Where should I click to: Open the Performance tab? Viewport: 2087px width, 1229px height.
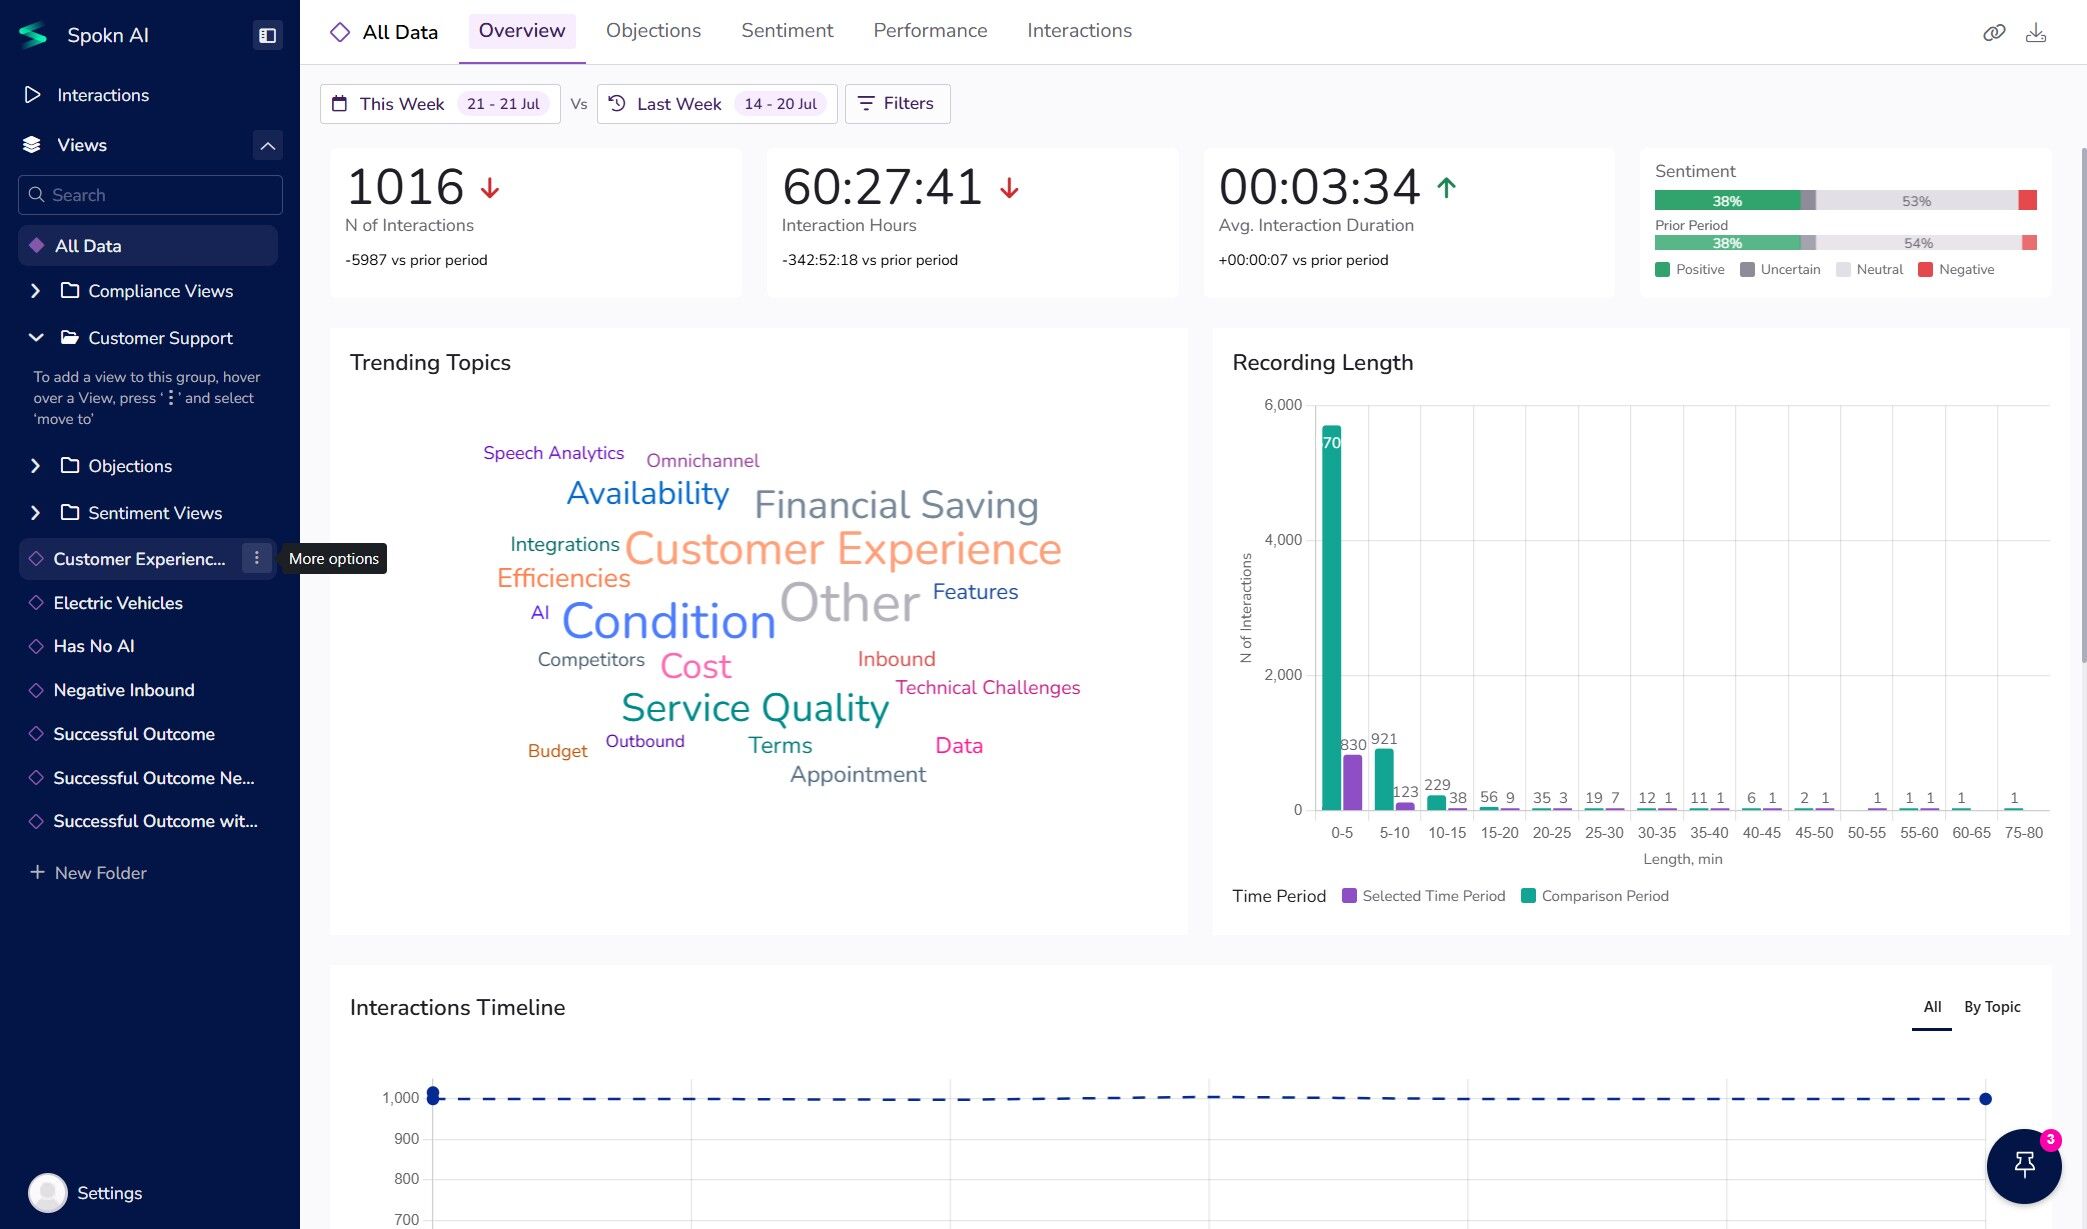pos(929,31)
